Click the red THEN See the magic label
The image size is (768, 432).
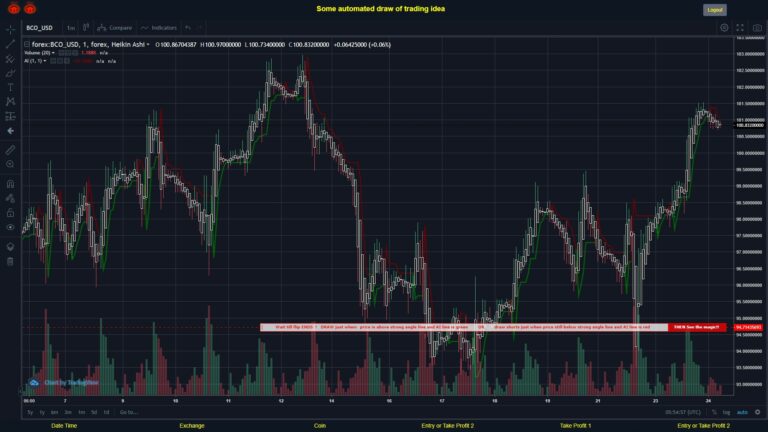pyautogui.click(x=696, y=327)
